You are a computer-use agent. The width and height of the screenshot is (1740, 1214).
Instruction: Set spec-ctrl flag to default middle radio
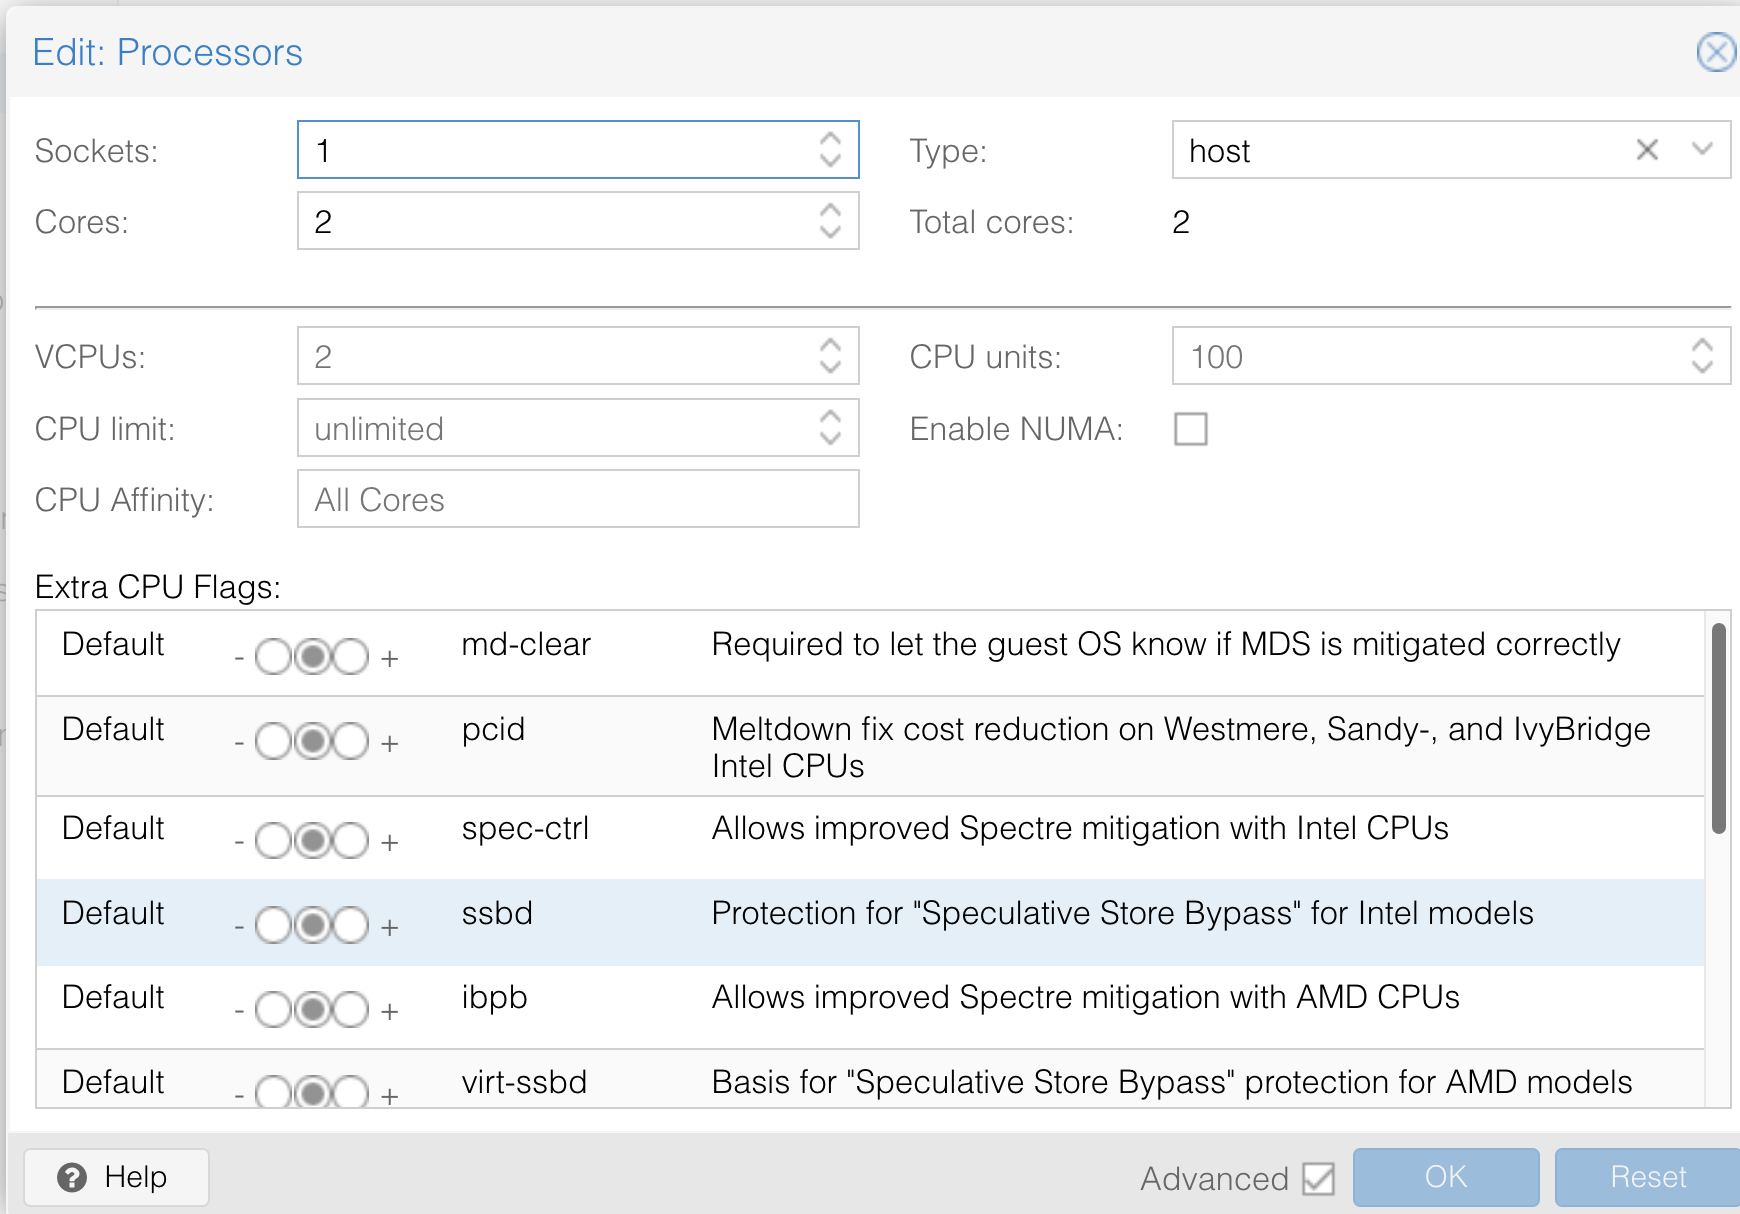(313, 841)
